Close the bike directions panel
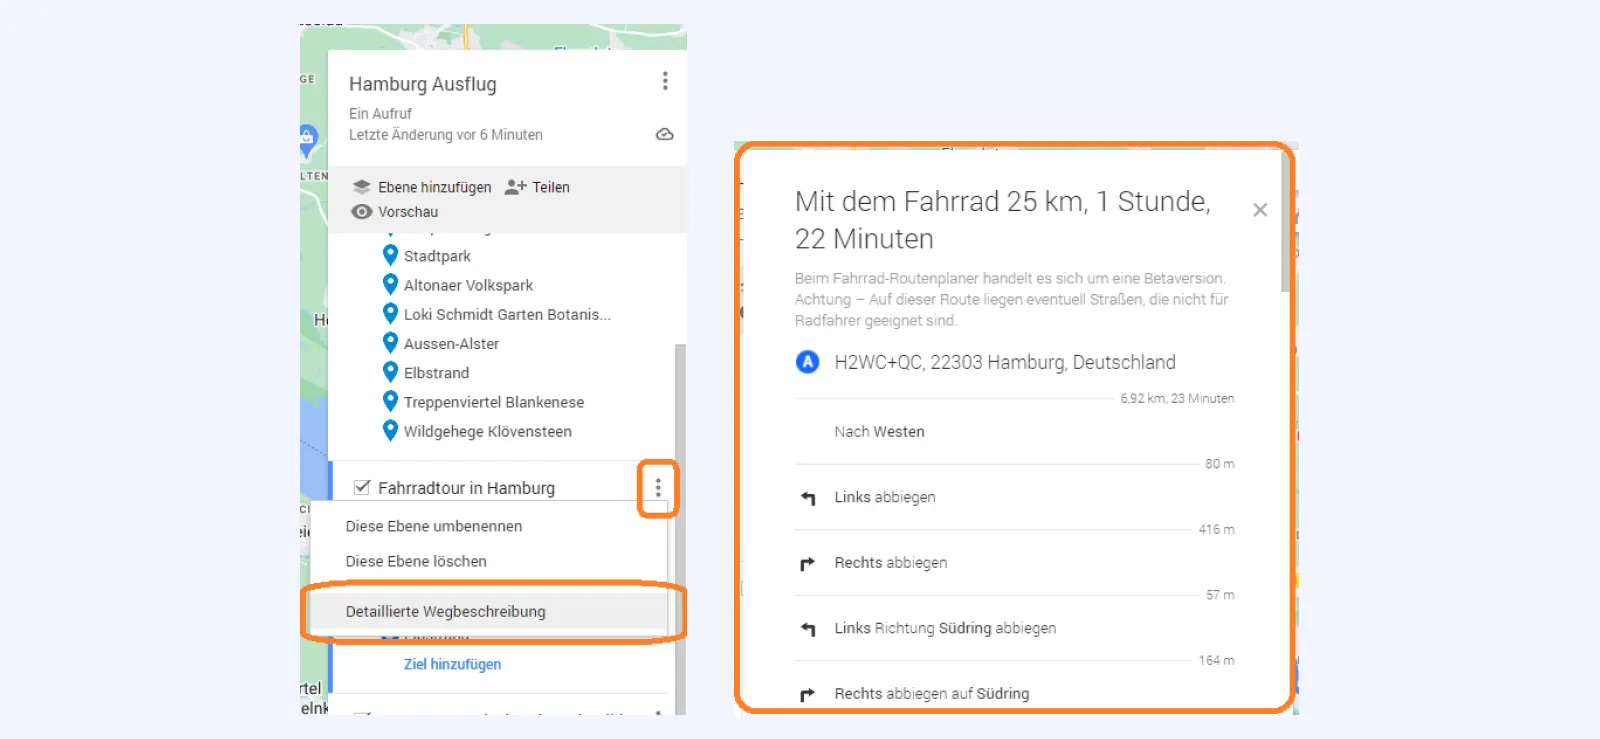Image resolution: width=1600 pixels, height=739 pixels. coord(1260,210)
